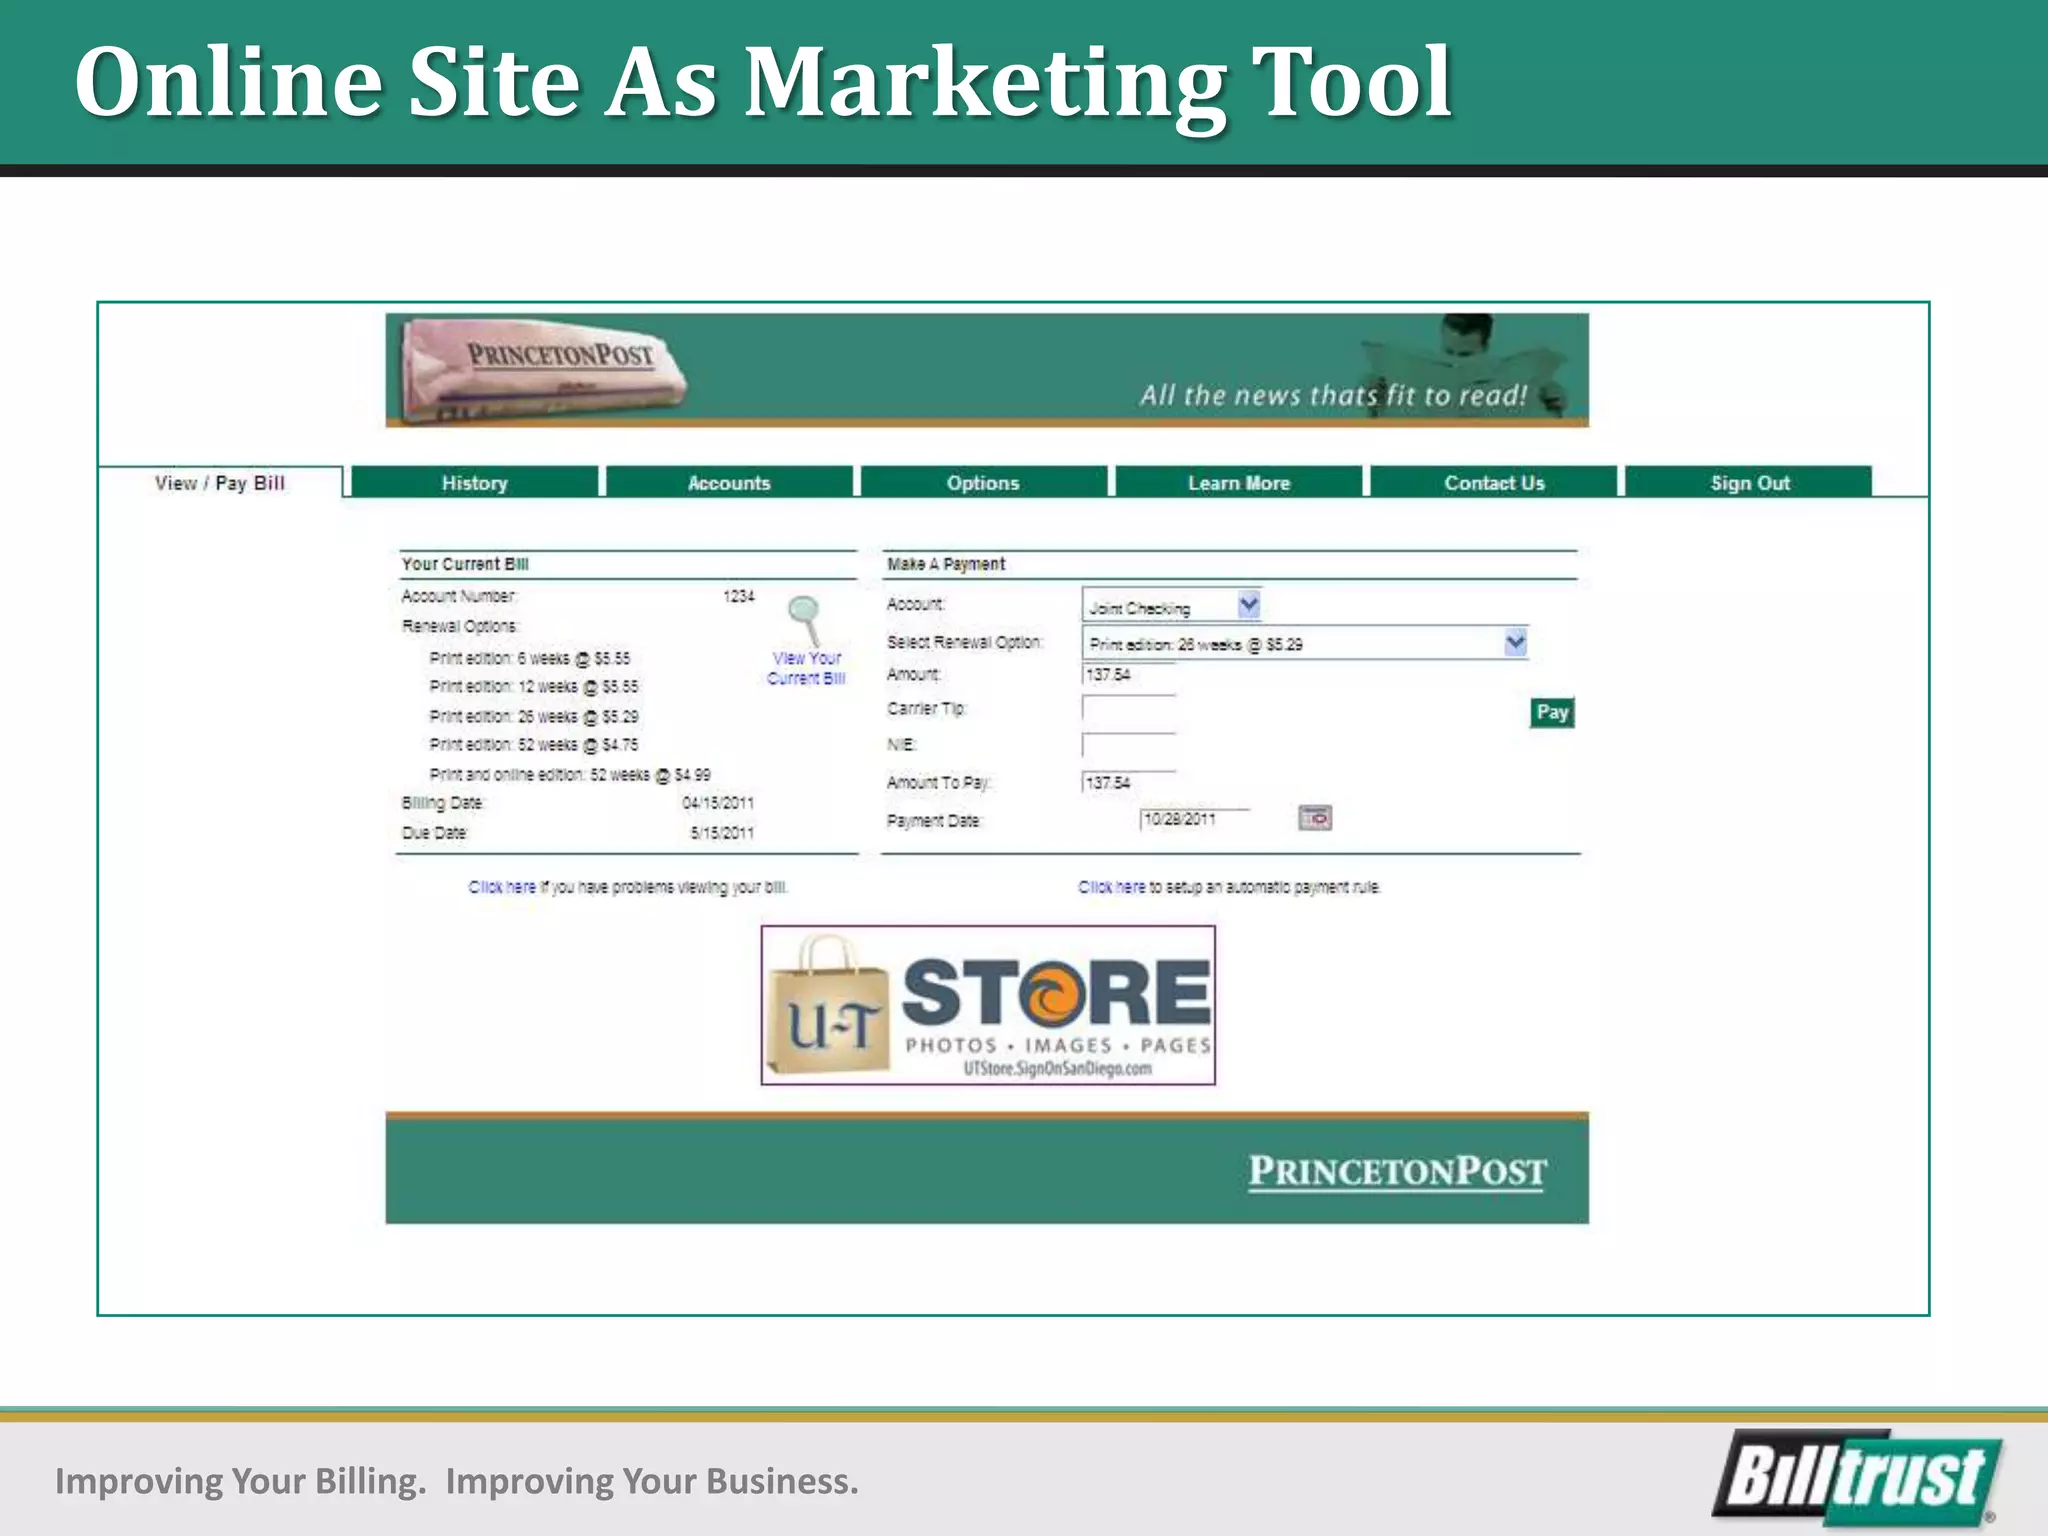Click the Amount input field
This screenshot has height=1536, width=2048.
[1128, 675]
